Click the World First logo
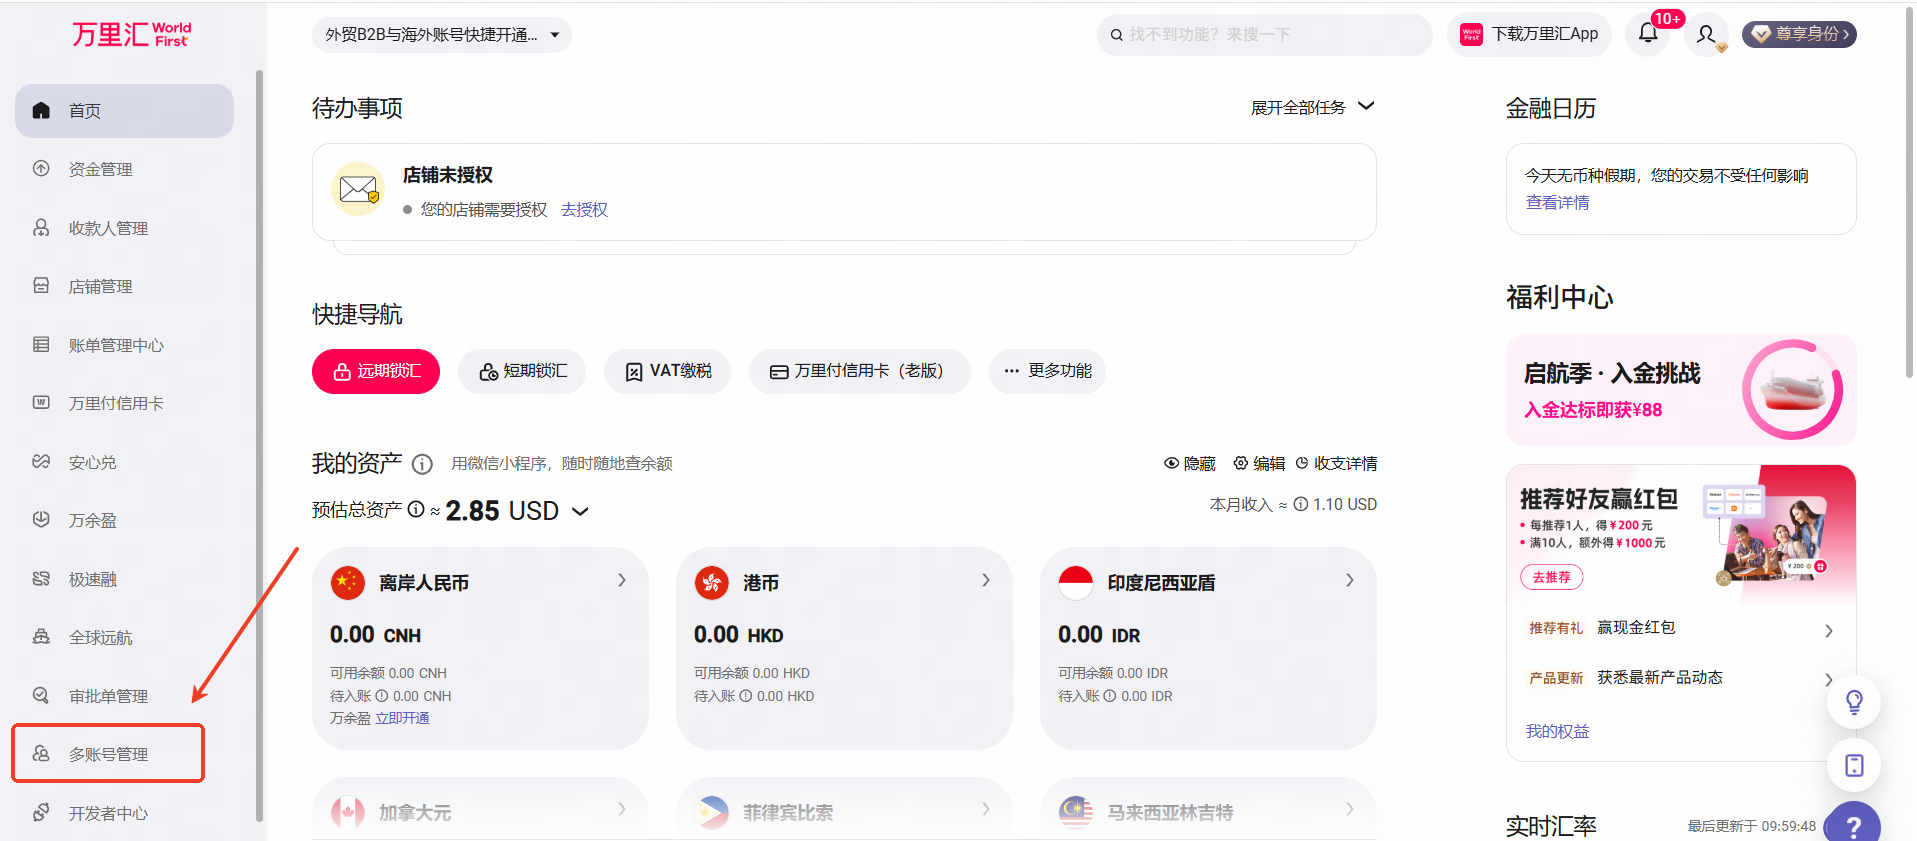The width and height of the screenshot is (1917, 841). click(x=131, y=35)
